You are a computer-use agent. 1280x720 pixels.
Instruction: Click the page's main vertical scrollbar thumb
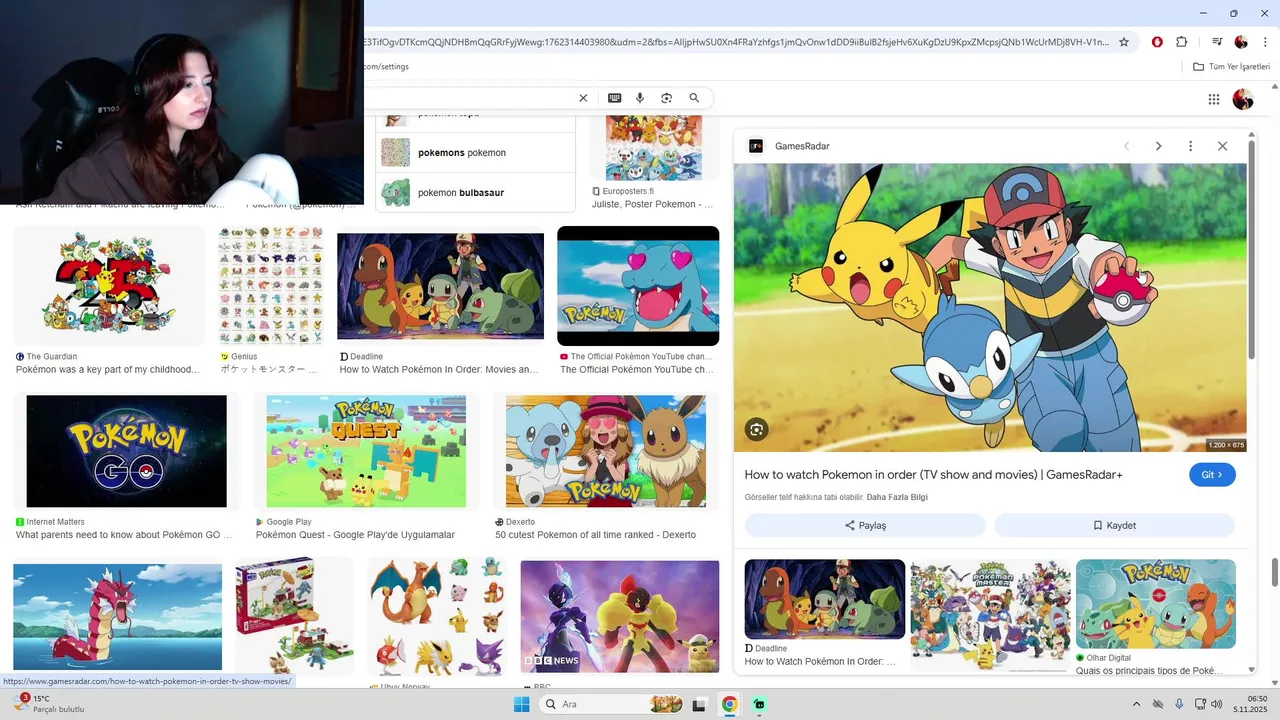(x=1275, y=573)
